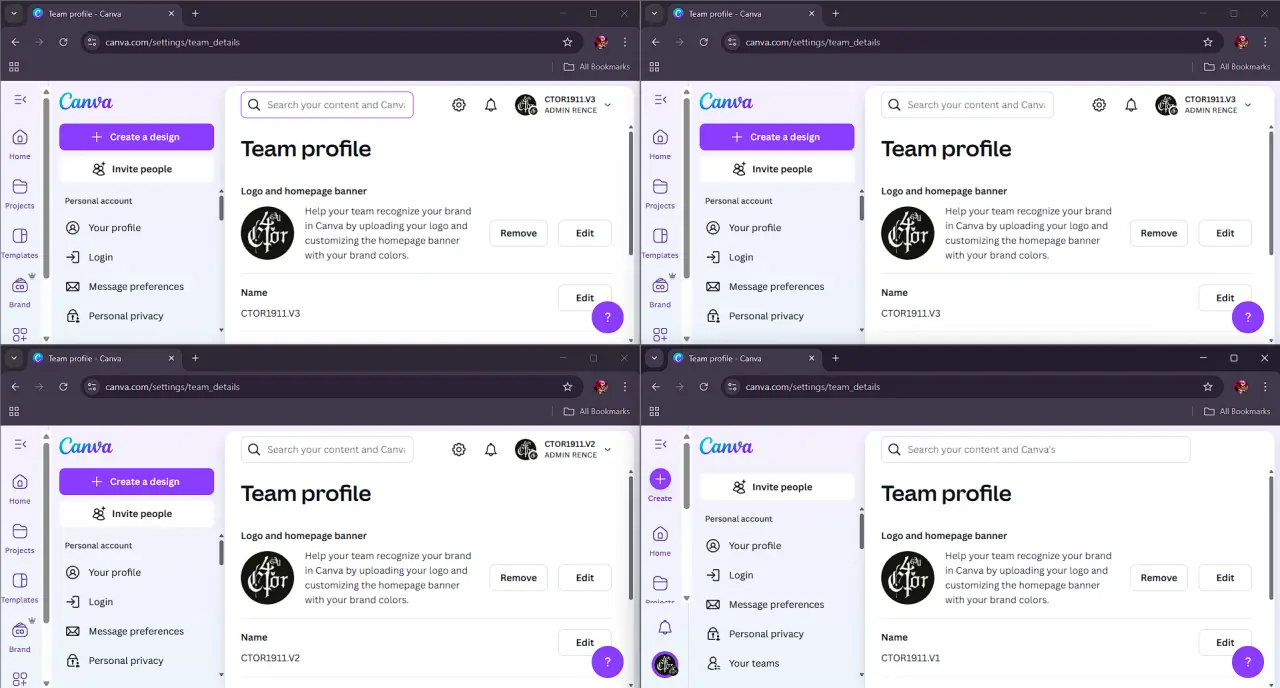Click Create a design in top-left window
Image resolution: width=1280 pixels, height=688 pixels.
coord(136,137)
